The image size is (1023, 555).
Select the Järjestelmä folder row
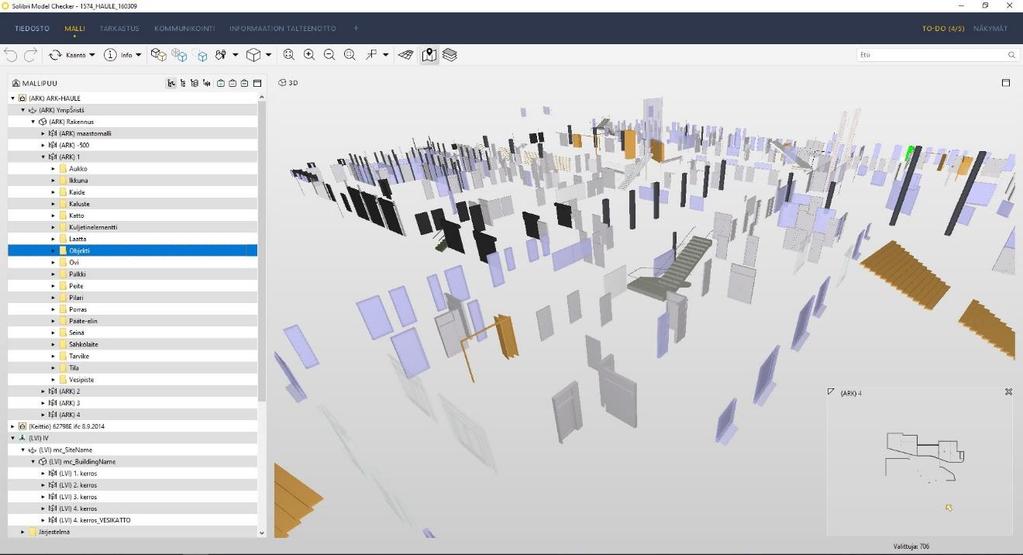(132, 532)
